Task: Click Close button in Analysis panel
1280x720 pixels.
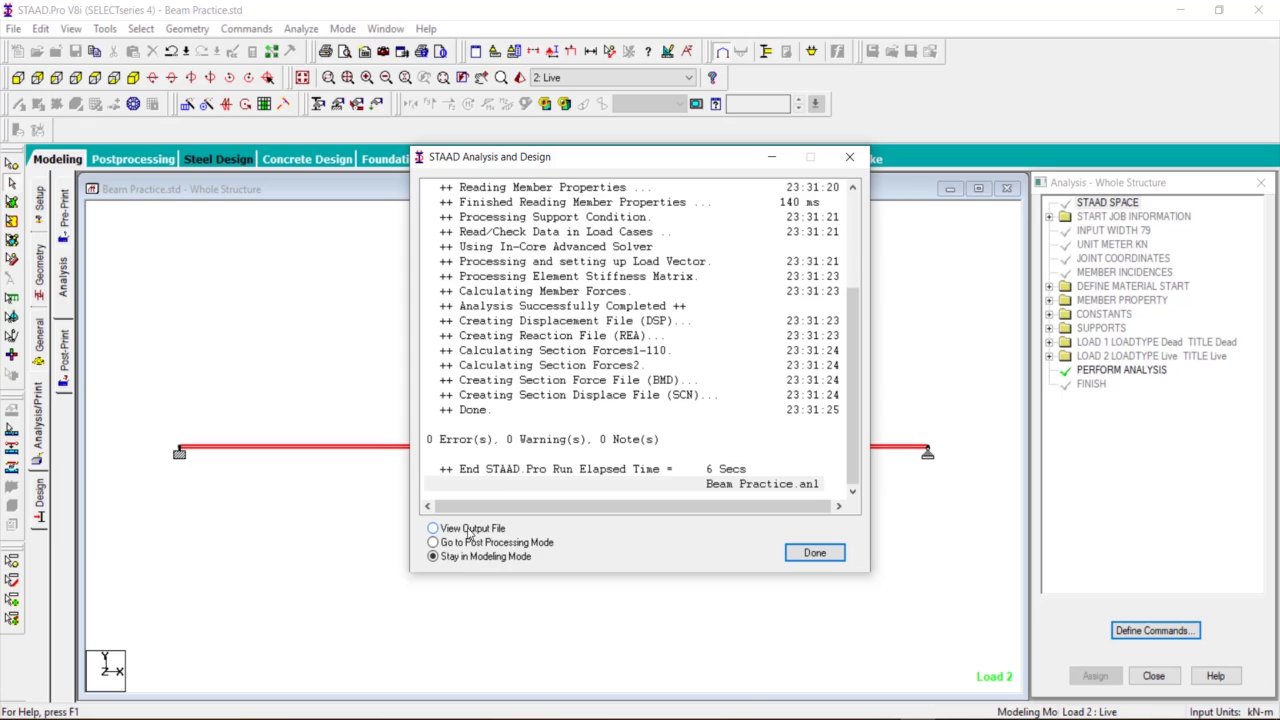Action: [x=1154, y=676]
